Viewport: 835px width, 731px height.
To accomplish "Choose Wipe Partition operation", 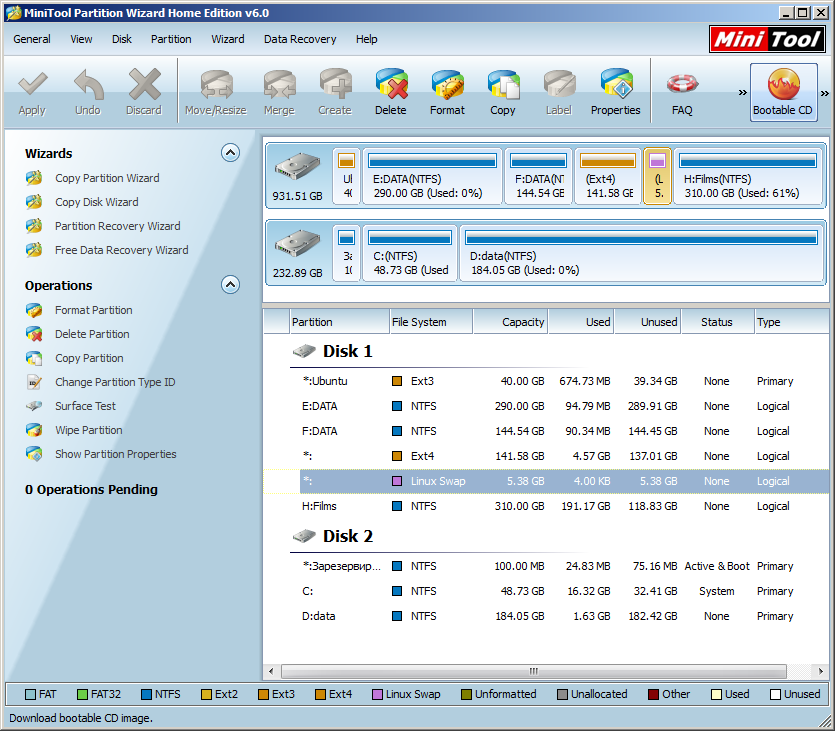I will pyautogui.click(x=89, y=430).
